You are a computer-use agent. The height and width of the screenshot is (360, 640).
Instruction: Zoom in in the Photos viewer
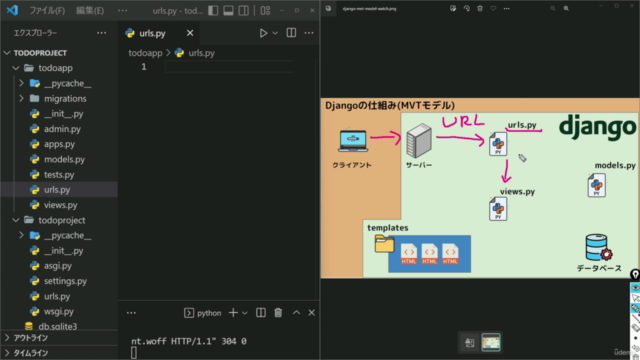(566, 9)
